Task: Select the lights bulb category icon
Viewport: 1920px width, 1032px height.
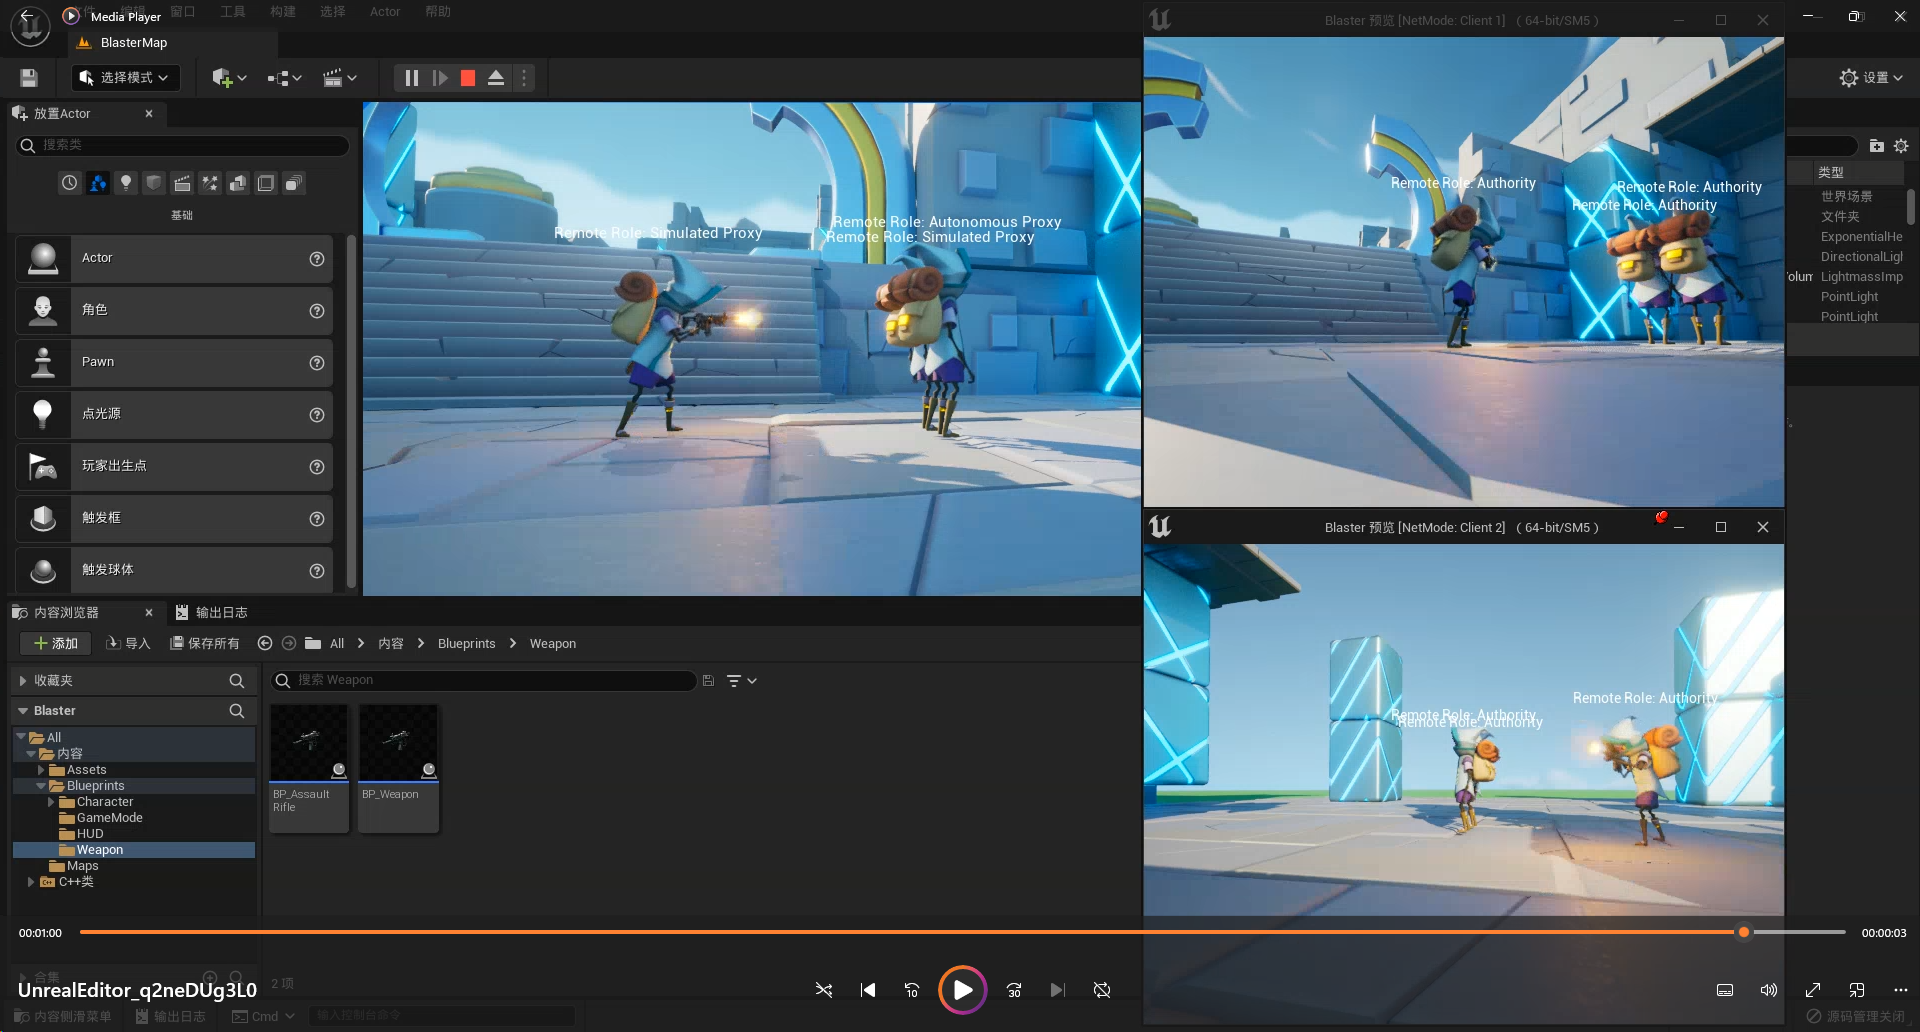Action: pyautogui.click(x=126, y=183)
